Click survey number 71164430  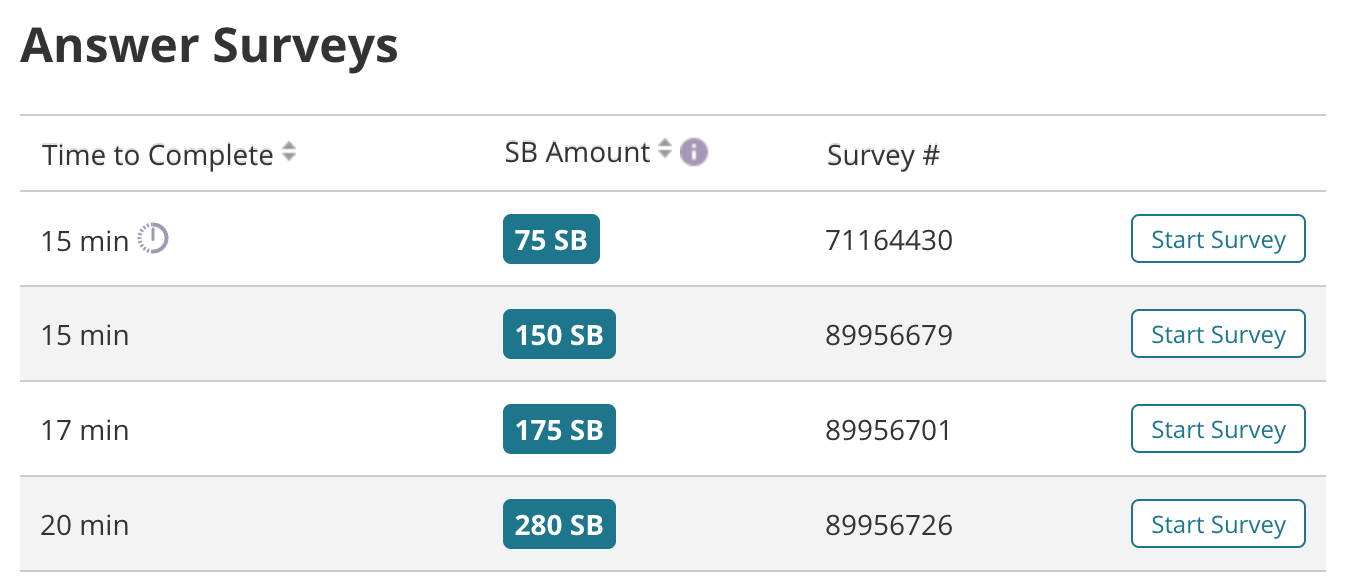(x=889, y=239)
